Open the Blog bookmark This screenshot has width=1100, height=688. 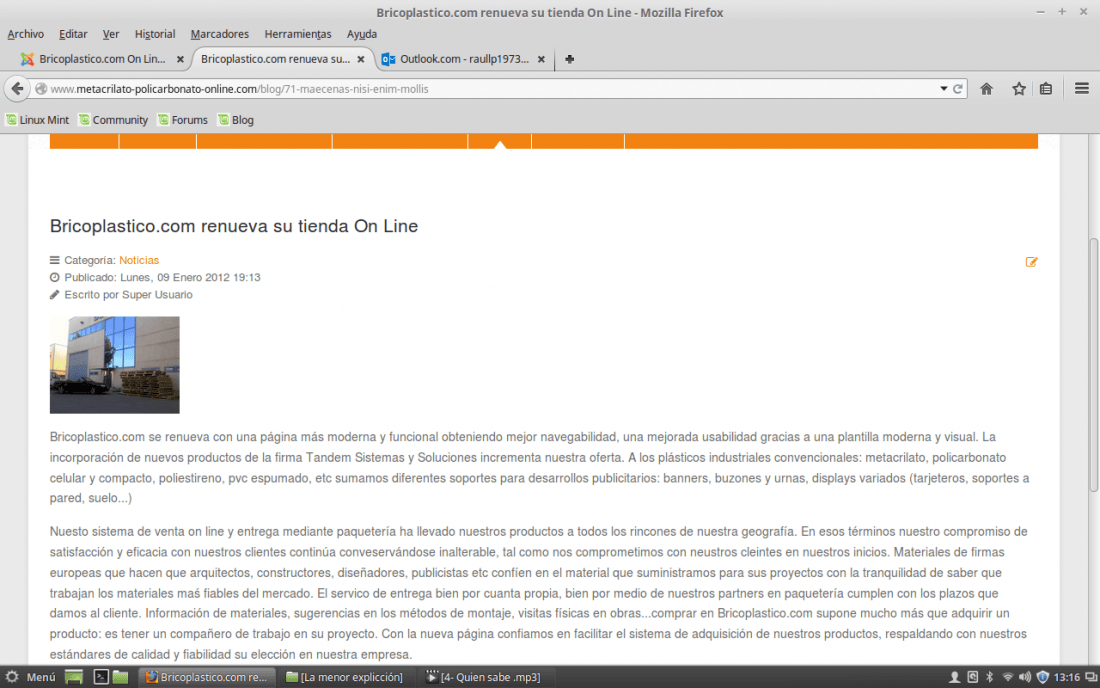point(236,120)
